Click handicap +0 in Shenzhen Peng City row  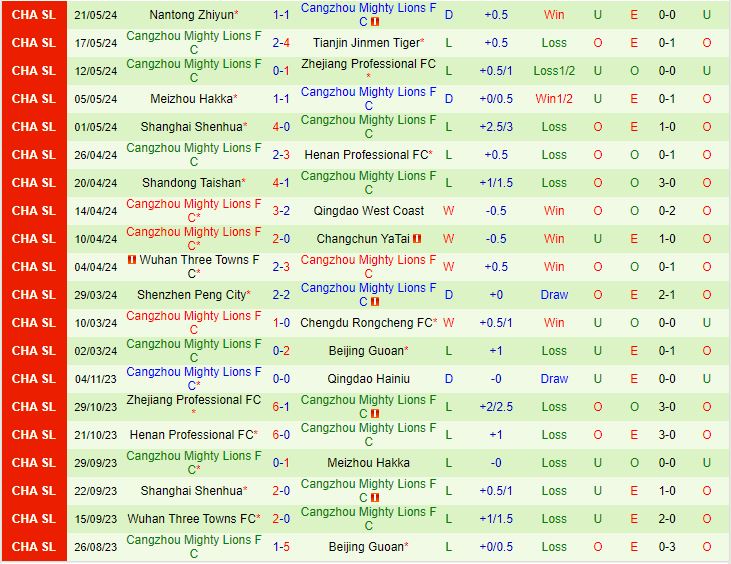point(496,295)
